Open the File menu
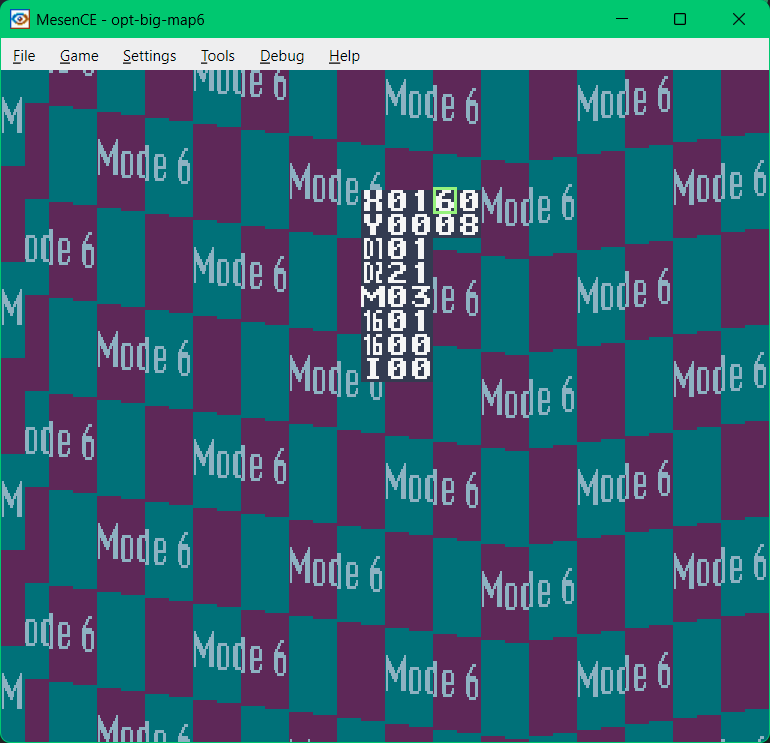Screen dimensions: 770x743 [x=24, y=56]
